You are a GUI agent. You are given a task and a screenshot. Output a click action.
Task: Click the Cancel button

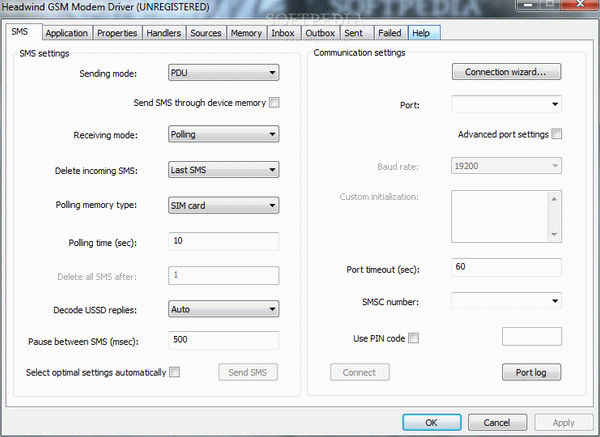(x=497, y=422)
